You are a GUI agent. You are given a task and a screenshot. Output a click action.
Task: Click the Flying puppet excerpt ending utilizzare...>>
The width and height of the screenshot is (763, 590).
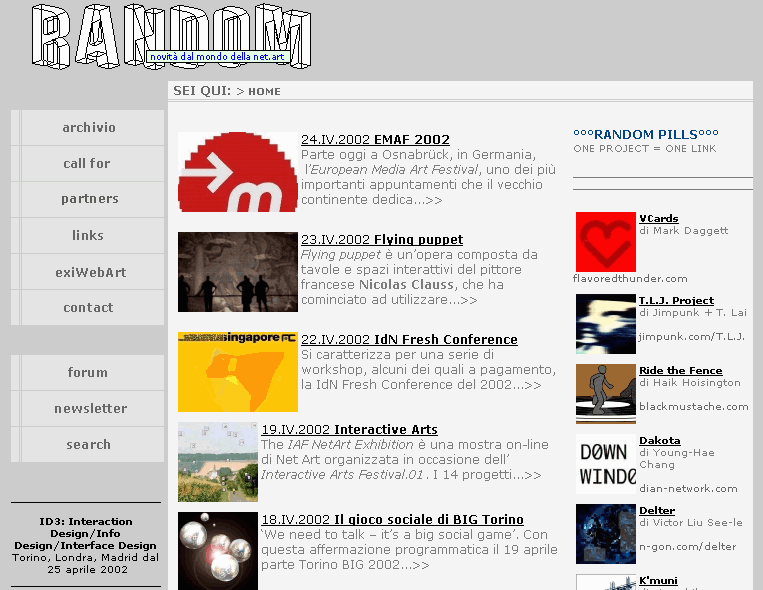419,277
